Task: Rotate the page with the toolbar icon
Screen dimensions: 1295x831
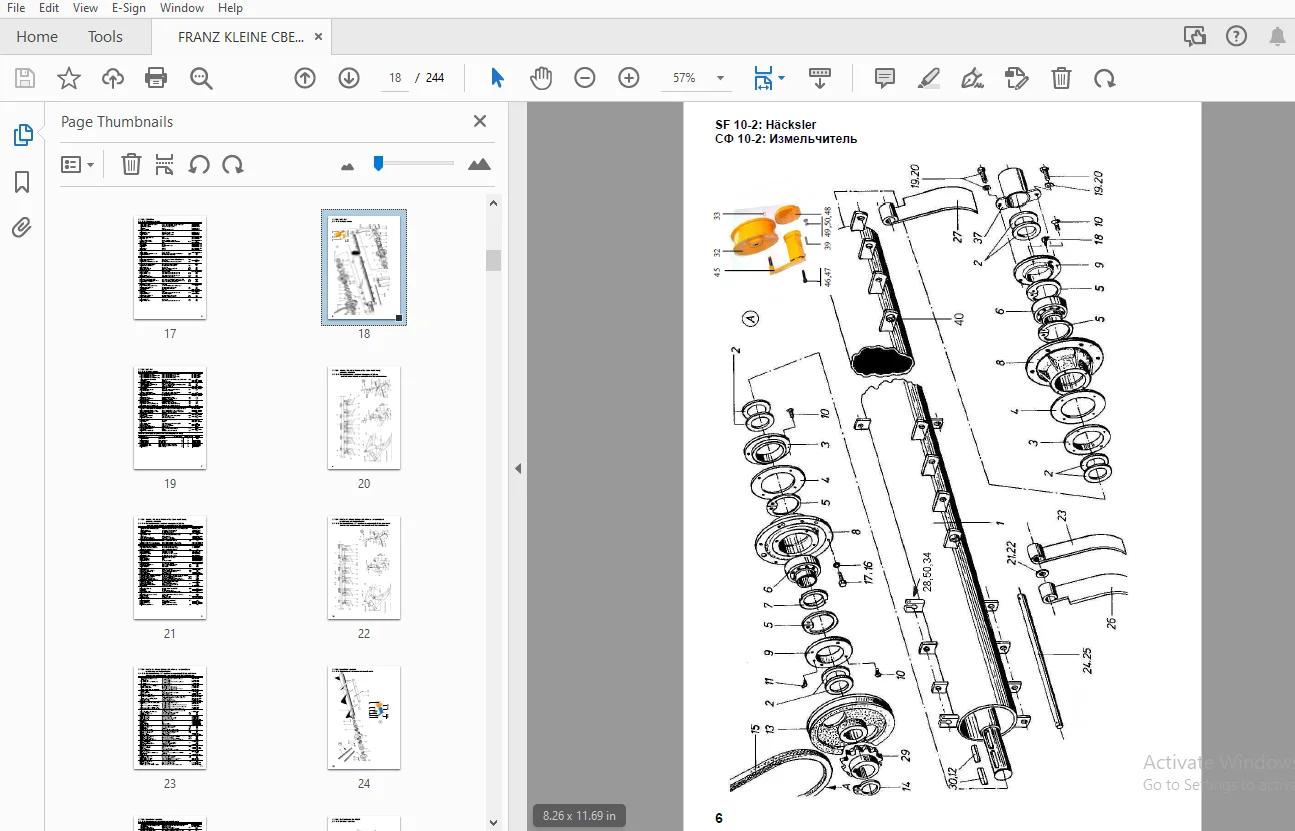Action: click(1104, 78)
